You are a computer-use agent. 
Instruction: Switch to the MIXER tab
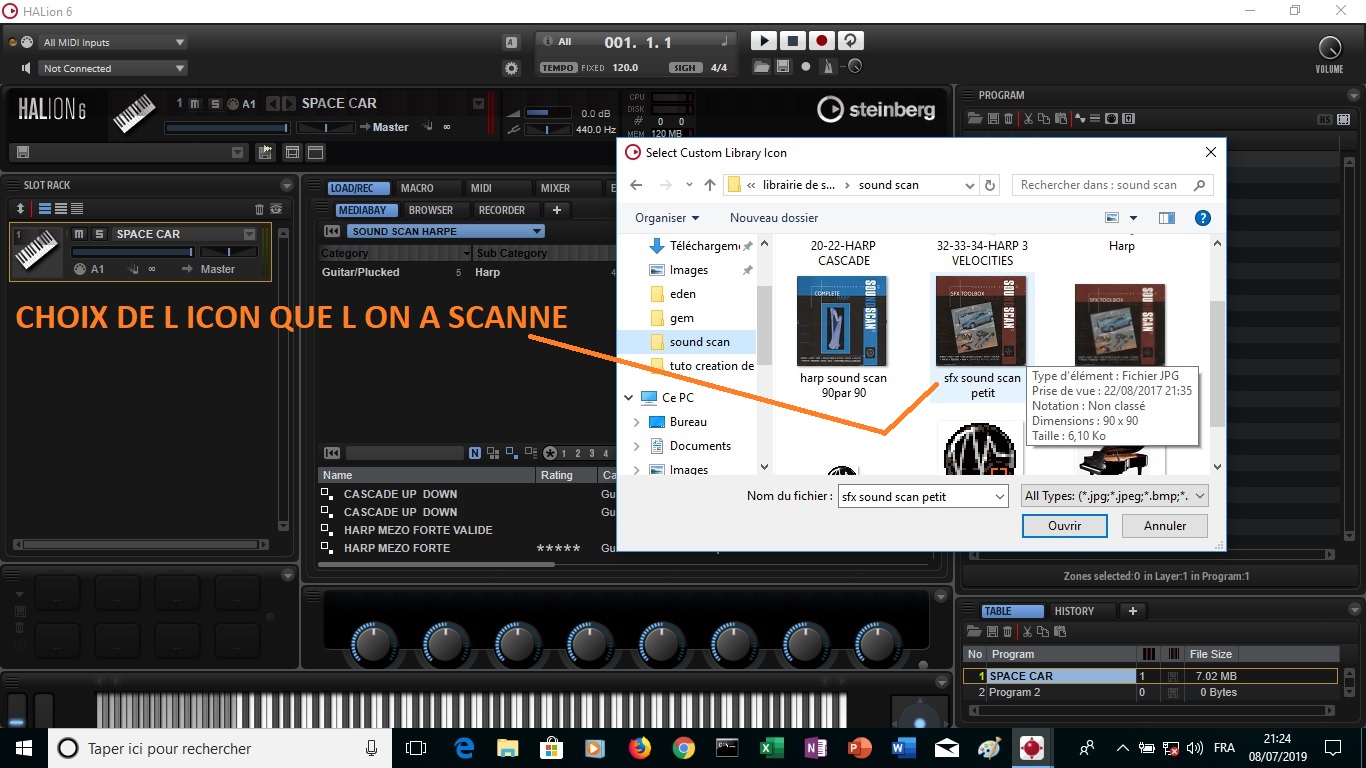click(557, 187)
